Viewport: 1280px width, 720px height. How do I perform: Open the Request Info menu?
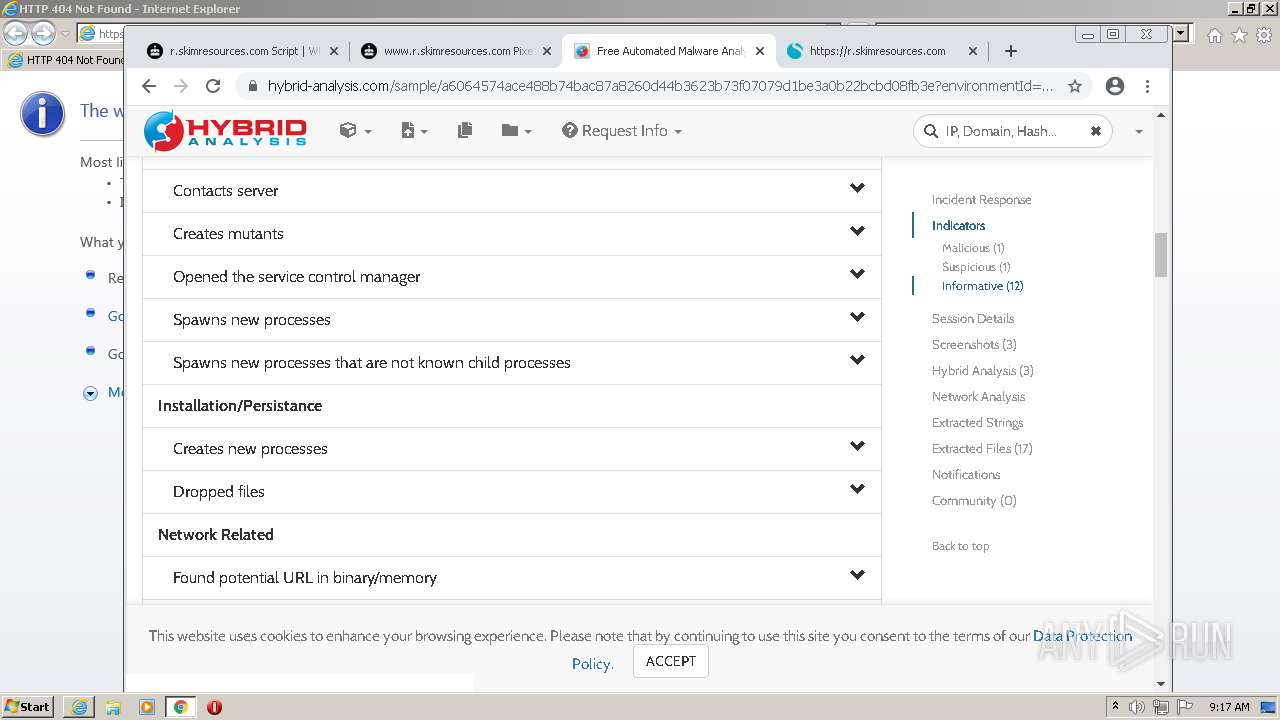tap(622, 131)
